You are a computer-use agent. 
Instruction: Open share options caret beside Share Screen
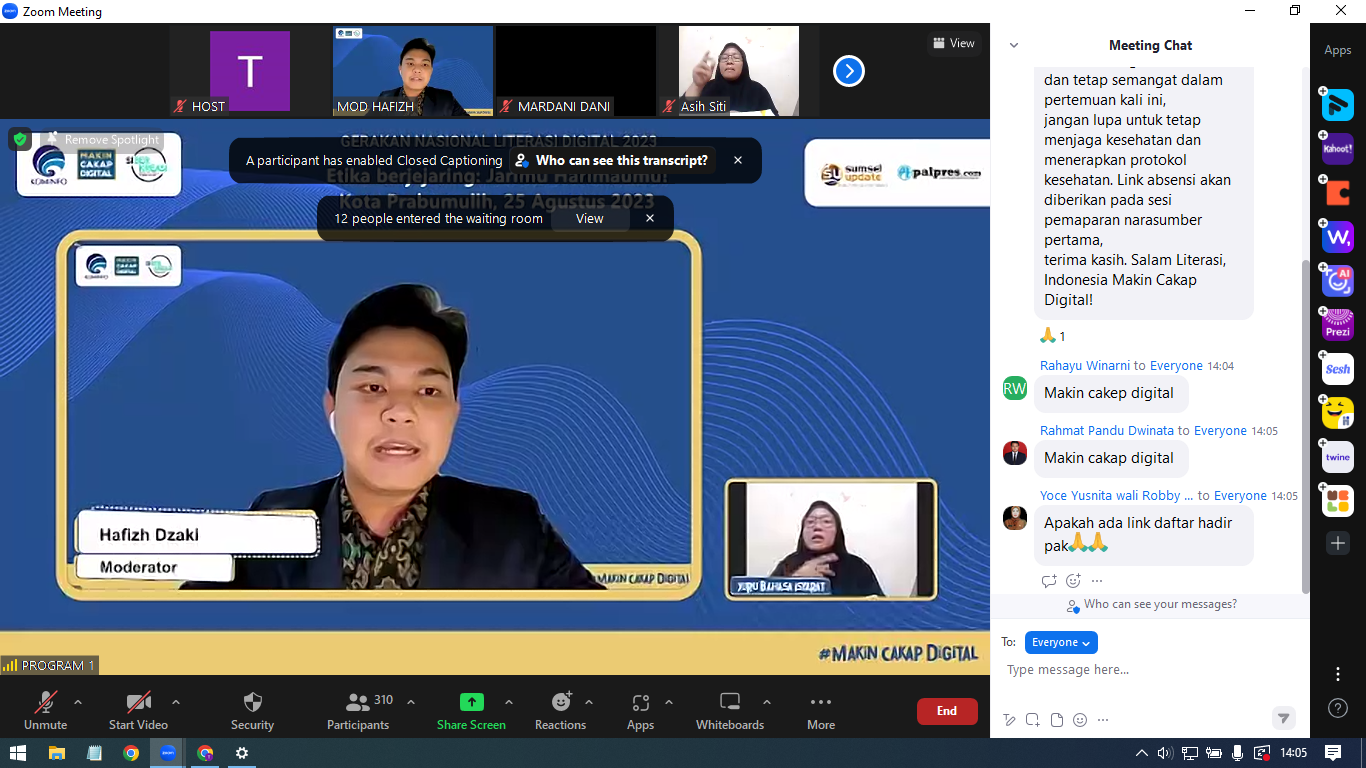[x=509, y=702]
